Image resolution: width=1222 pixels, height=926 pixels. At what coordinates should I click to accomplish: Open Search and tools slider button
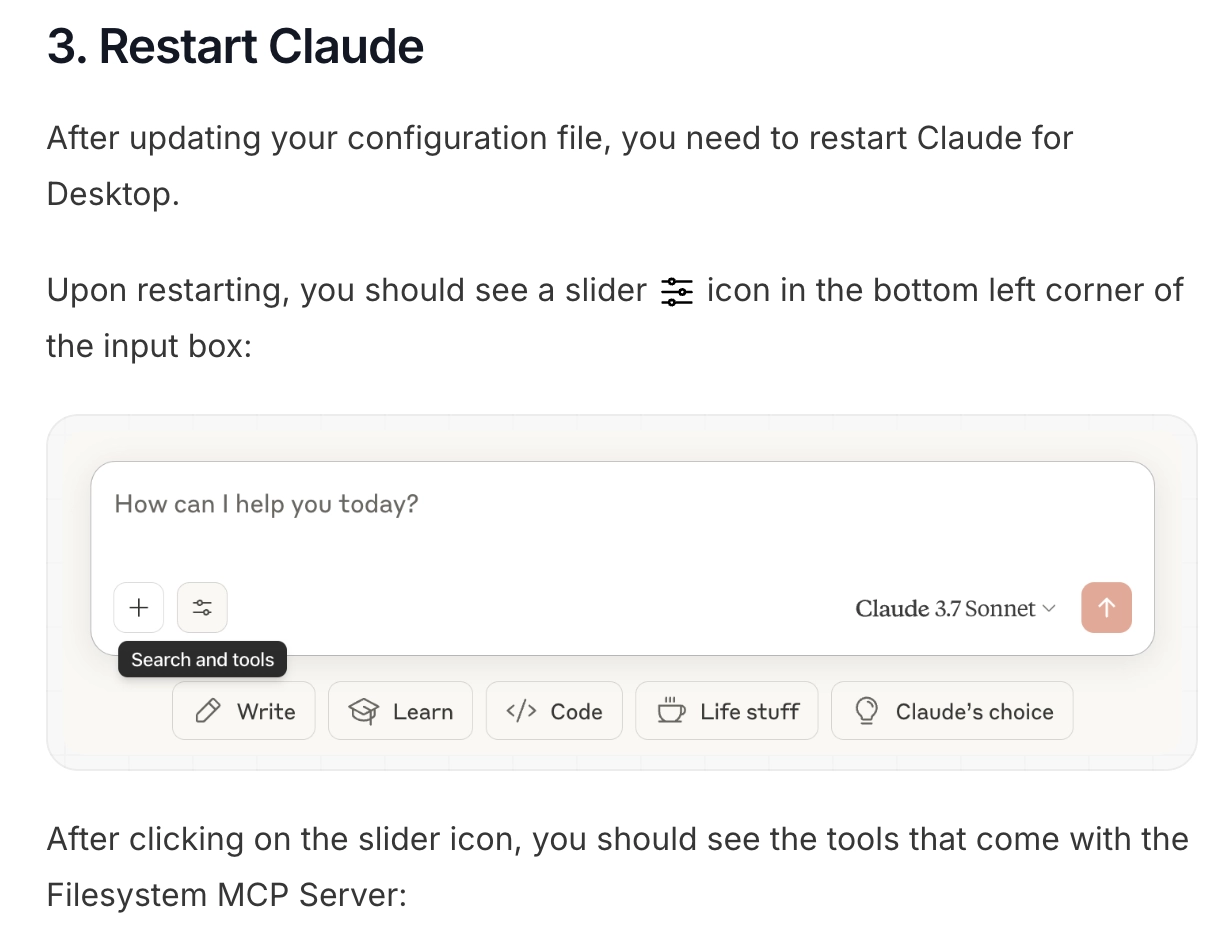[x=202, y=607]
